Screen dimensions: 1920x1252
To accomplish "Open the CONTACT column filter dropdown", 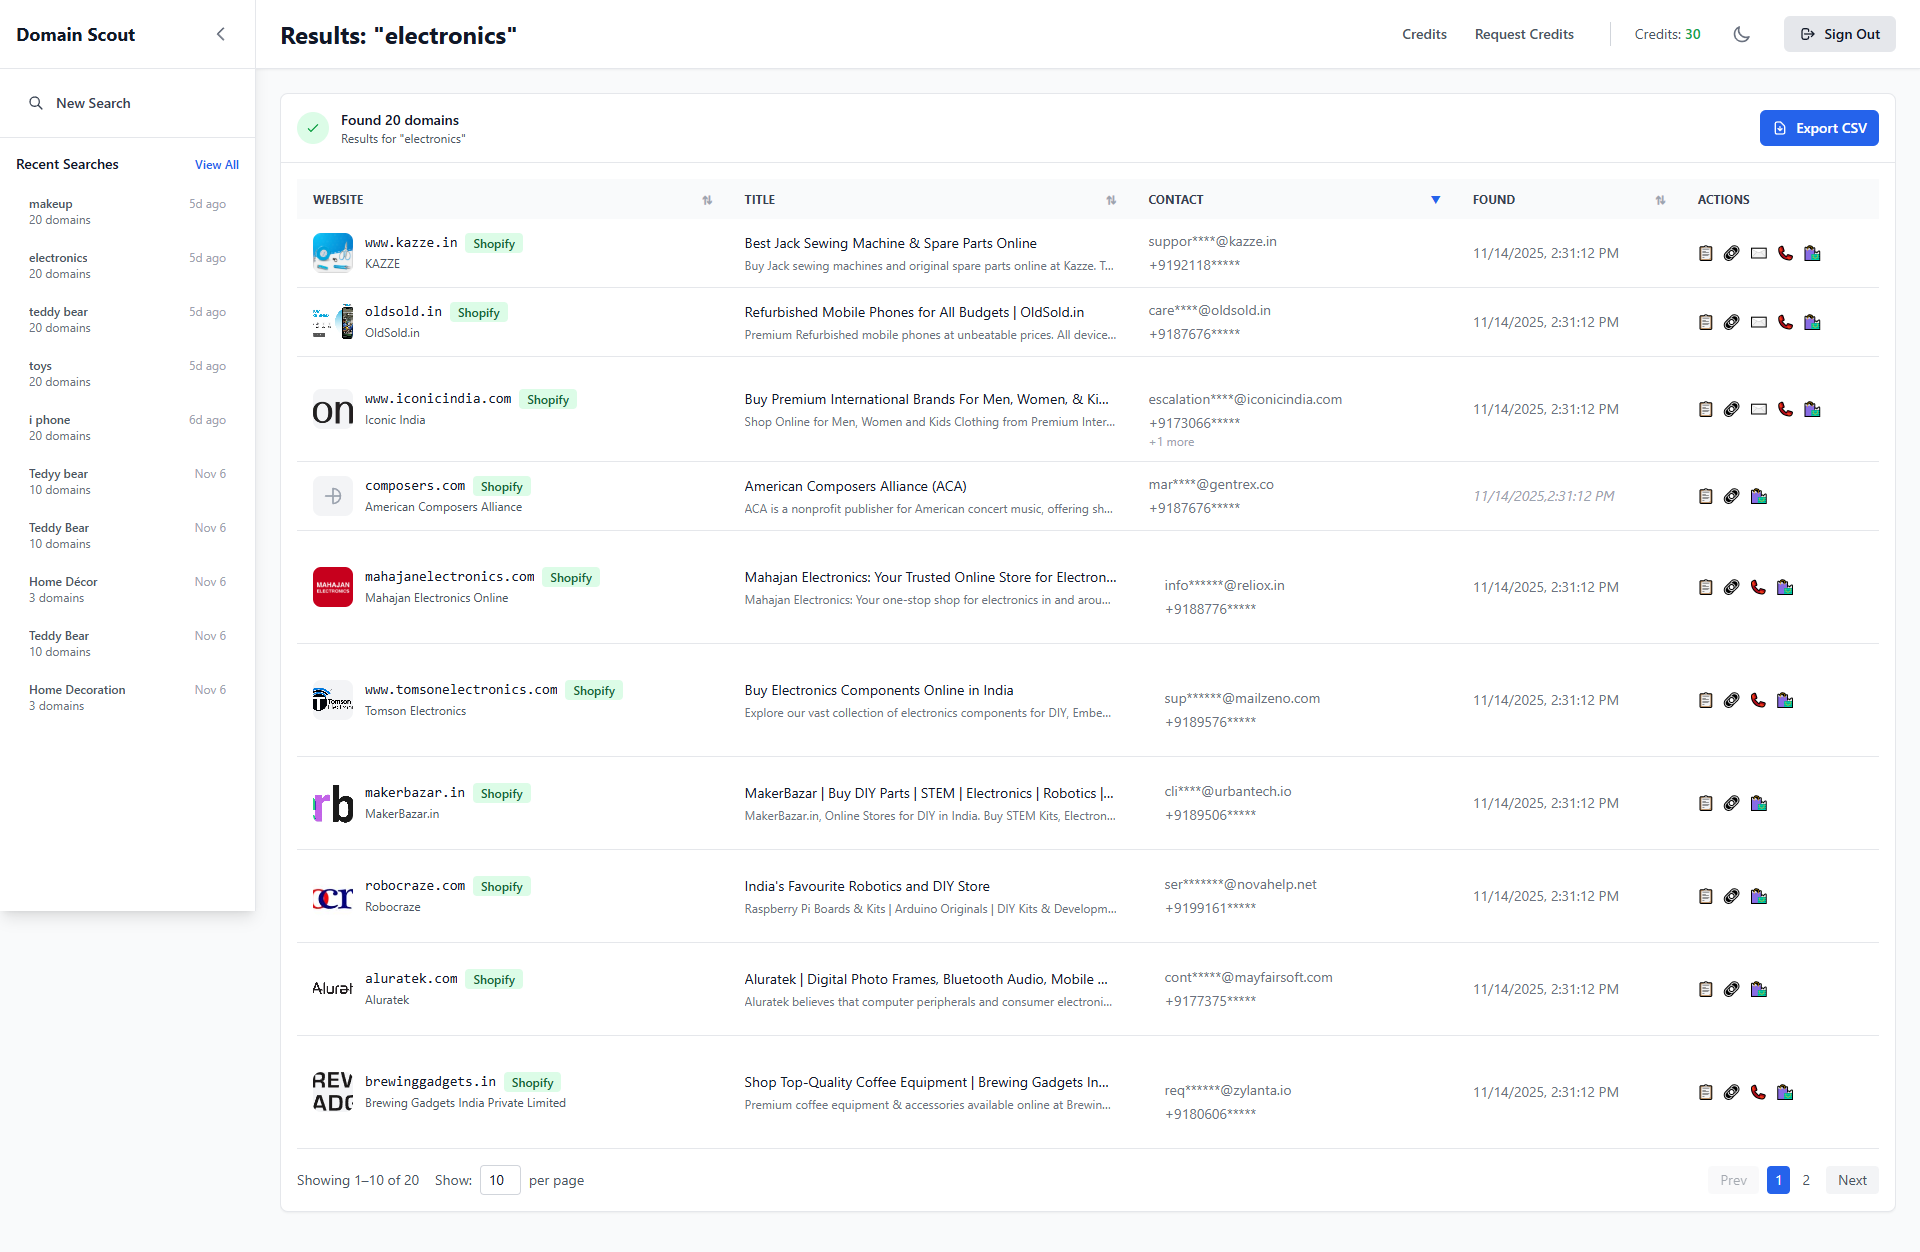I will 1436,200.
